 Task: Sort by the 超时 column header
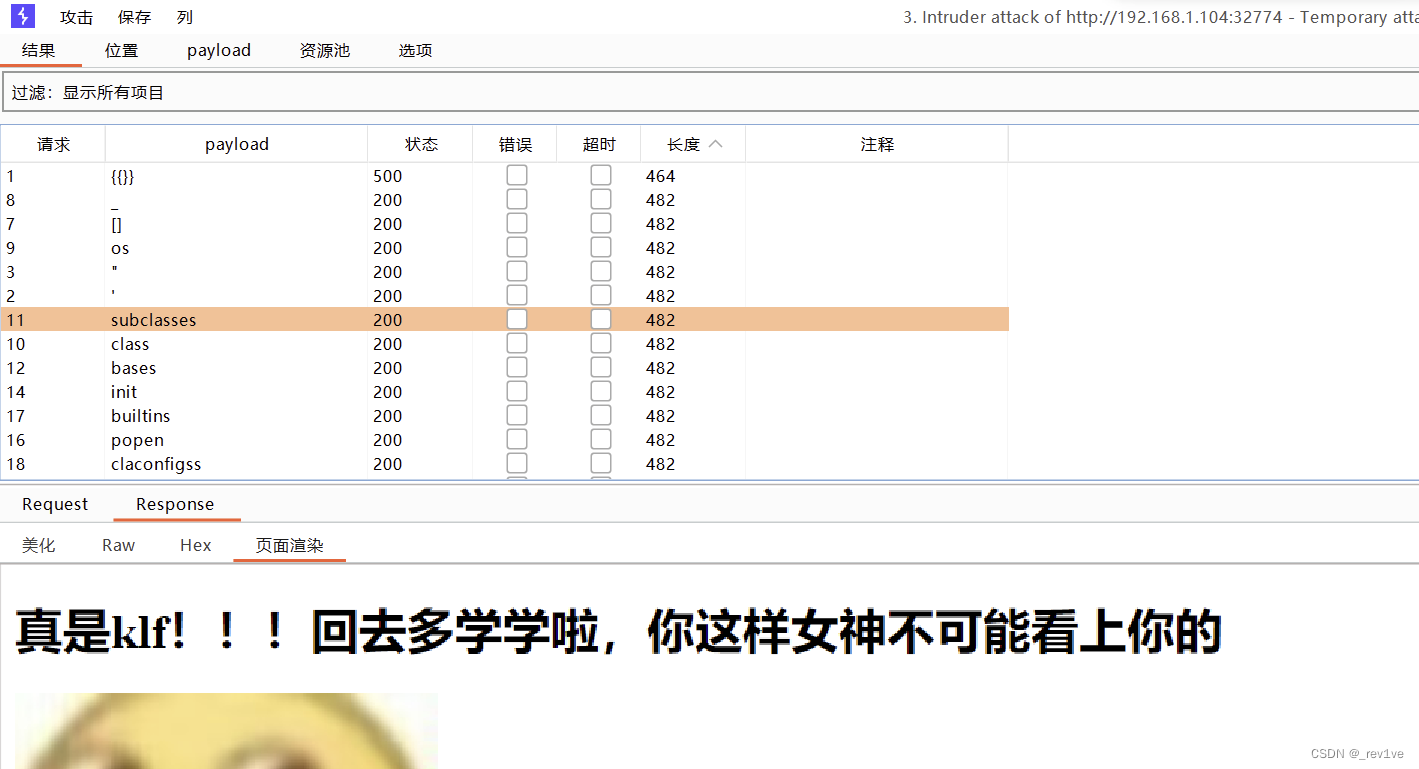[x=599, y=144]
